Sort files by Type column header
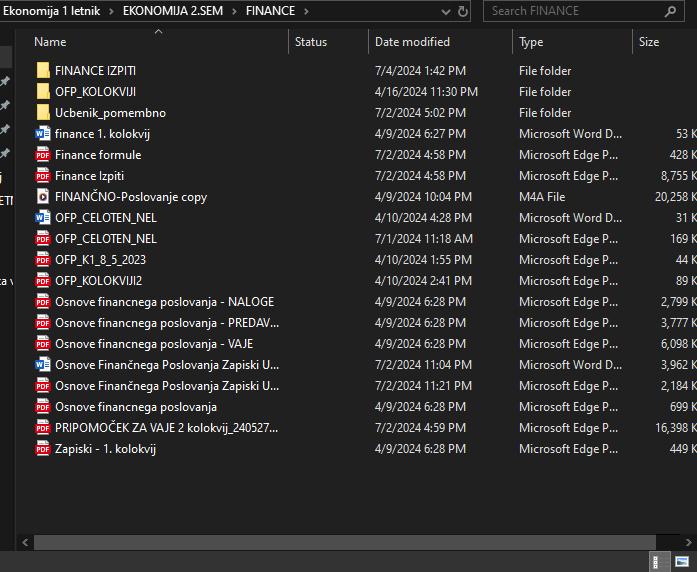Image resolution: width=697 pixels, height=572 pixels. (x=531, y=42)
